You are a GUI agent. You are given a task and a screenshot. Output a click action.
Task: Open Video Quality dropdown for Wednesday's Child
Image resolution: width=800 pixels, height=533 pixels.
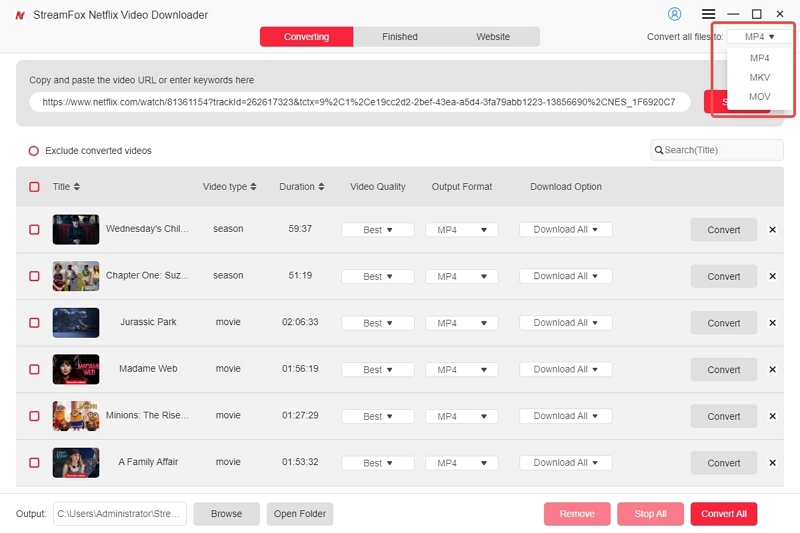click(378, 230)
